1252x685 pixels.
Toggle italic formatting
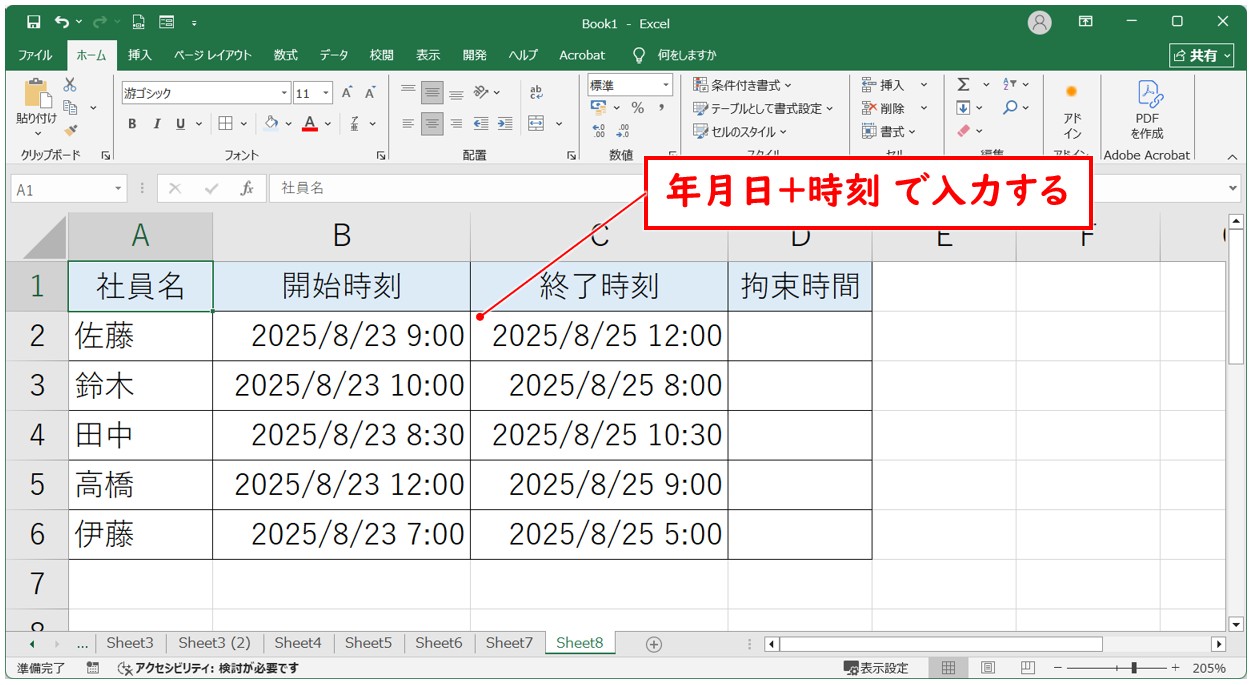(156, 124)
